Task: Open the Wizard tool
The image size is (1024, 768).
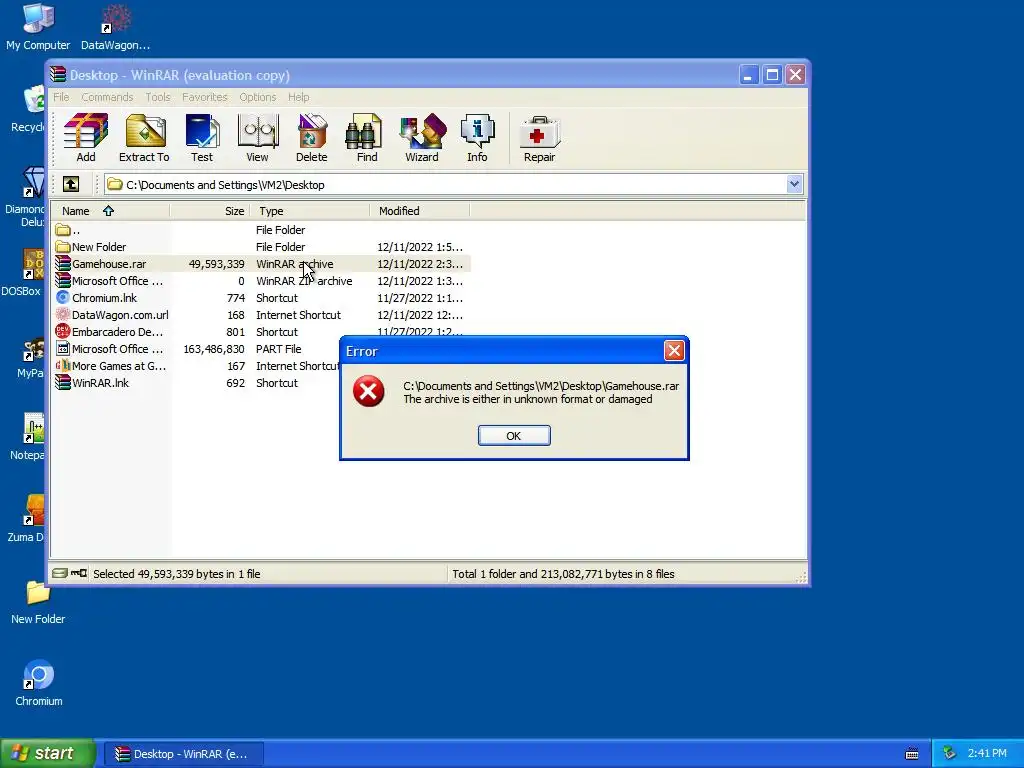Action: [x=422, y=138]
